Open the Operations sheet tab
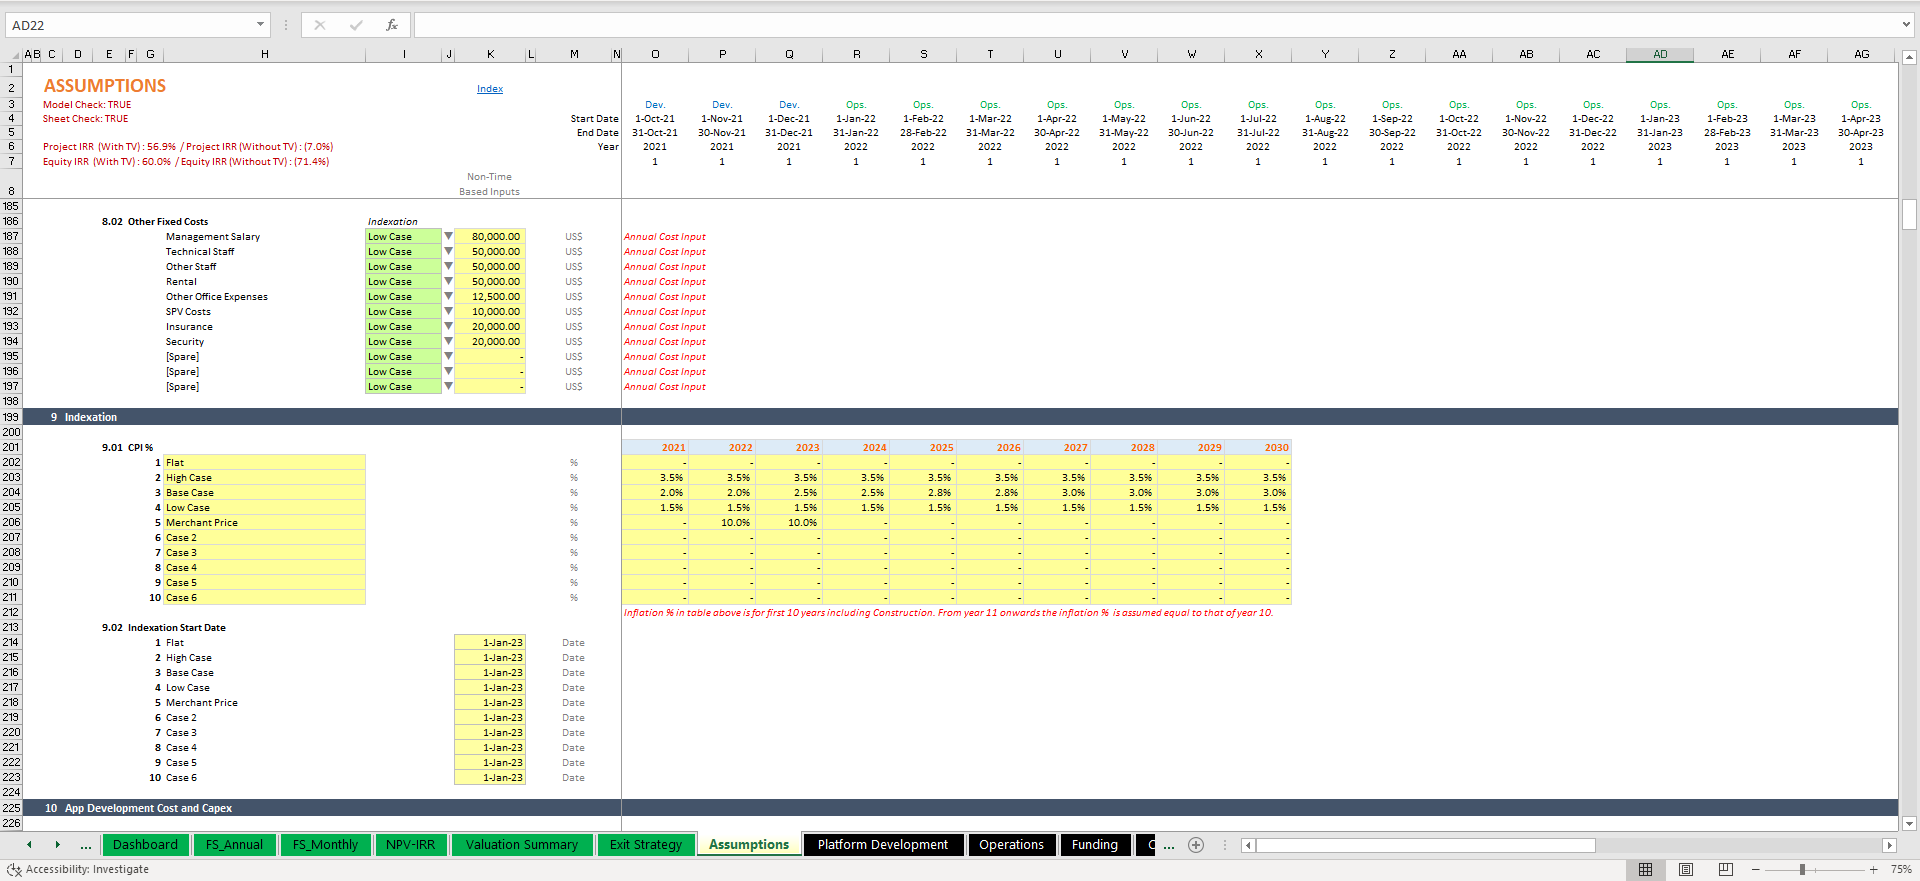This screenshot has width=1920, height=881. (1011, 845)
